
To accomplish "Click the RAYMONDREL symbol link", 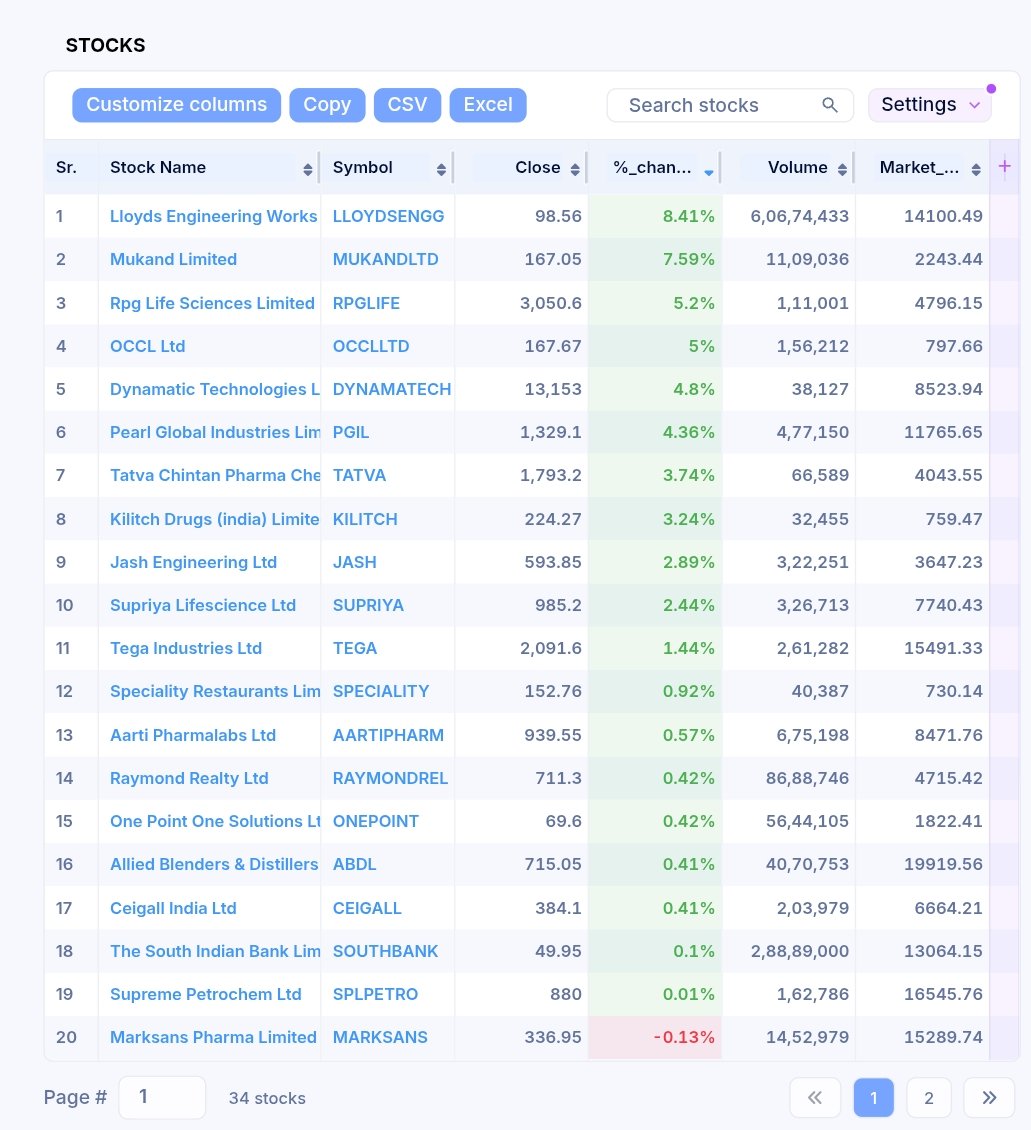I will [x=390, y=778].
